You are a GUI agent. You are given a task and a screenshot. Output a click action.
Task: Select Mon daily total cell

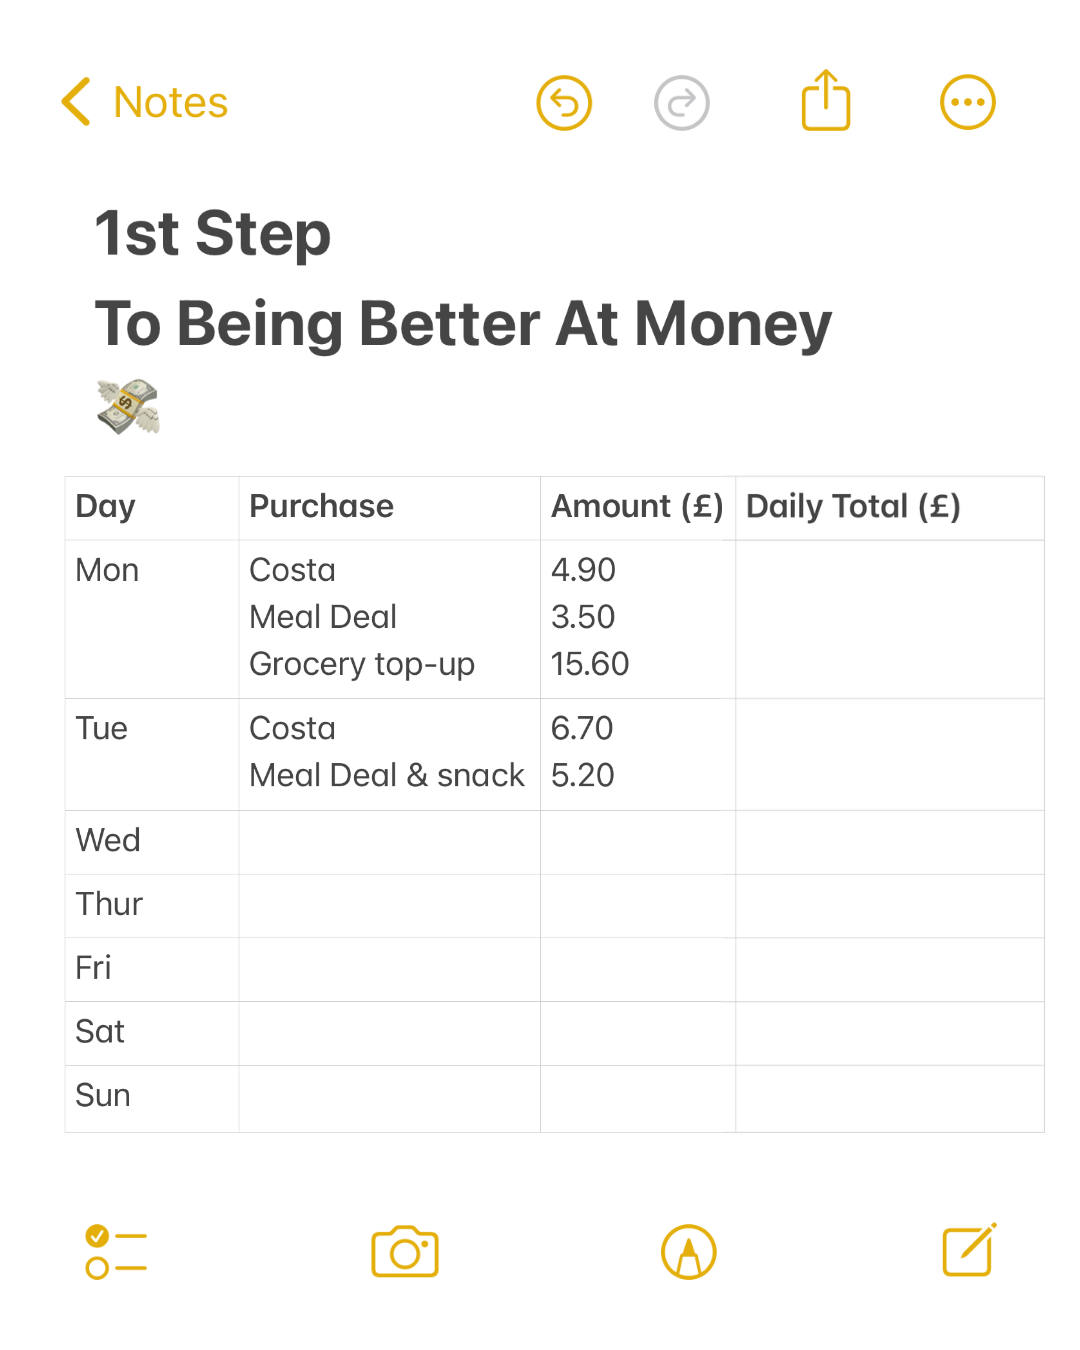pyautogui.click(x=889, y=619)
